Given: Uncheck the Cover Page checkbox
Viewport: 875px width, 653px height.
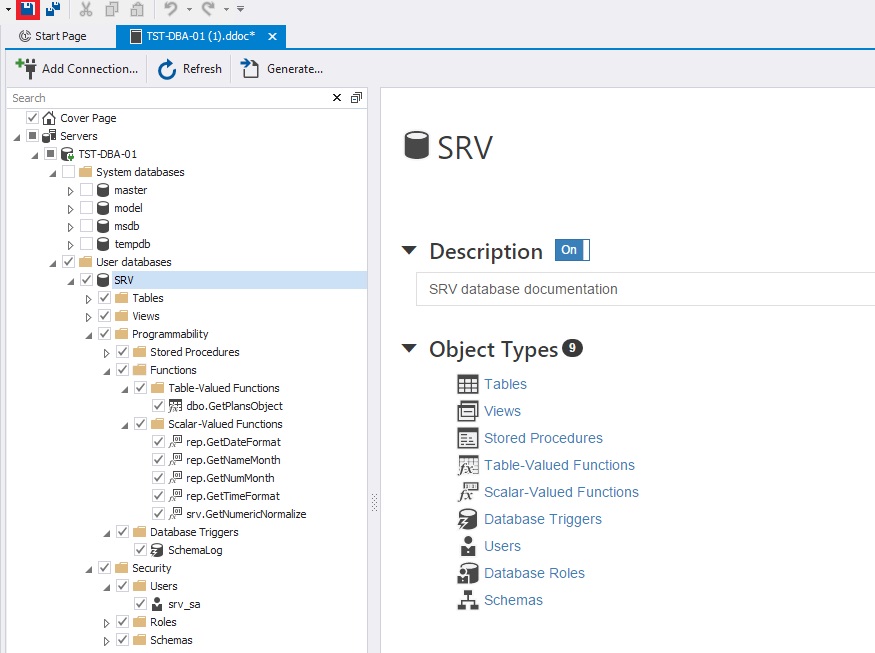Looking at the screenshot, I should (x=33, y=118).
